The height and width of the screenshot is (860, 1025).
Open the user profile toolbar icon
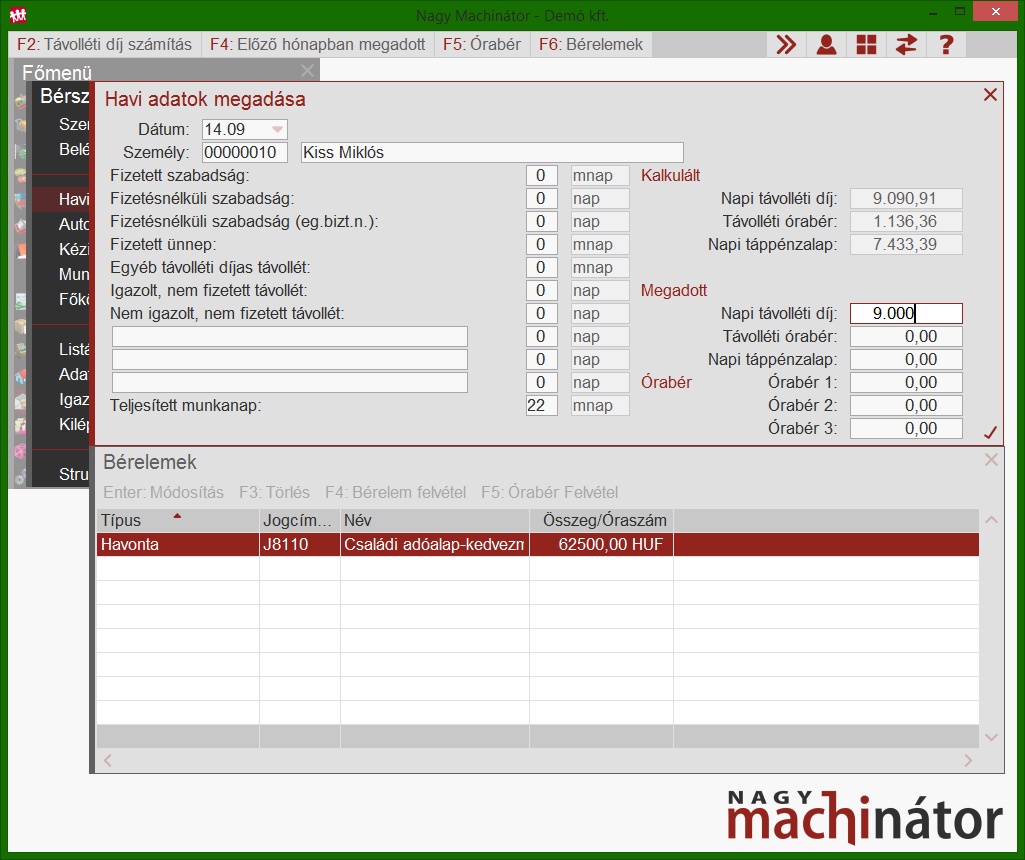pyautogui.click(x=826, y=44)
